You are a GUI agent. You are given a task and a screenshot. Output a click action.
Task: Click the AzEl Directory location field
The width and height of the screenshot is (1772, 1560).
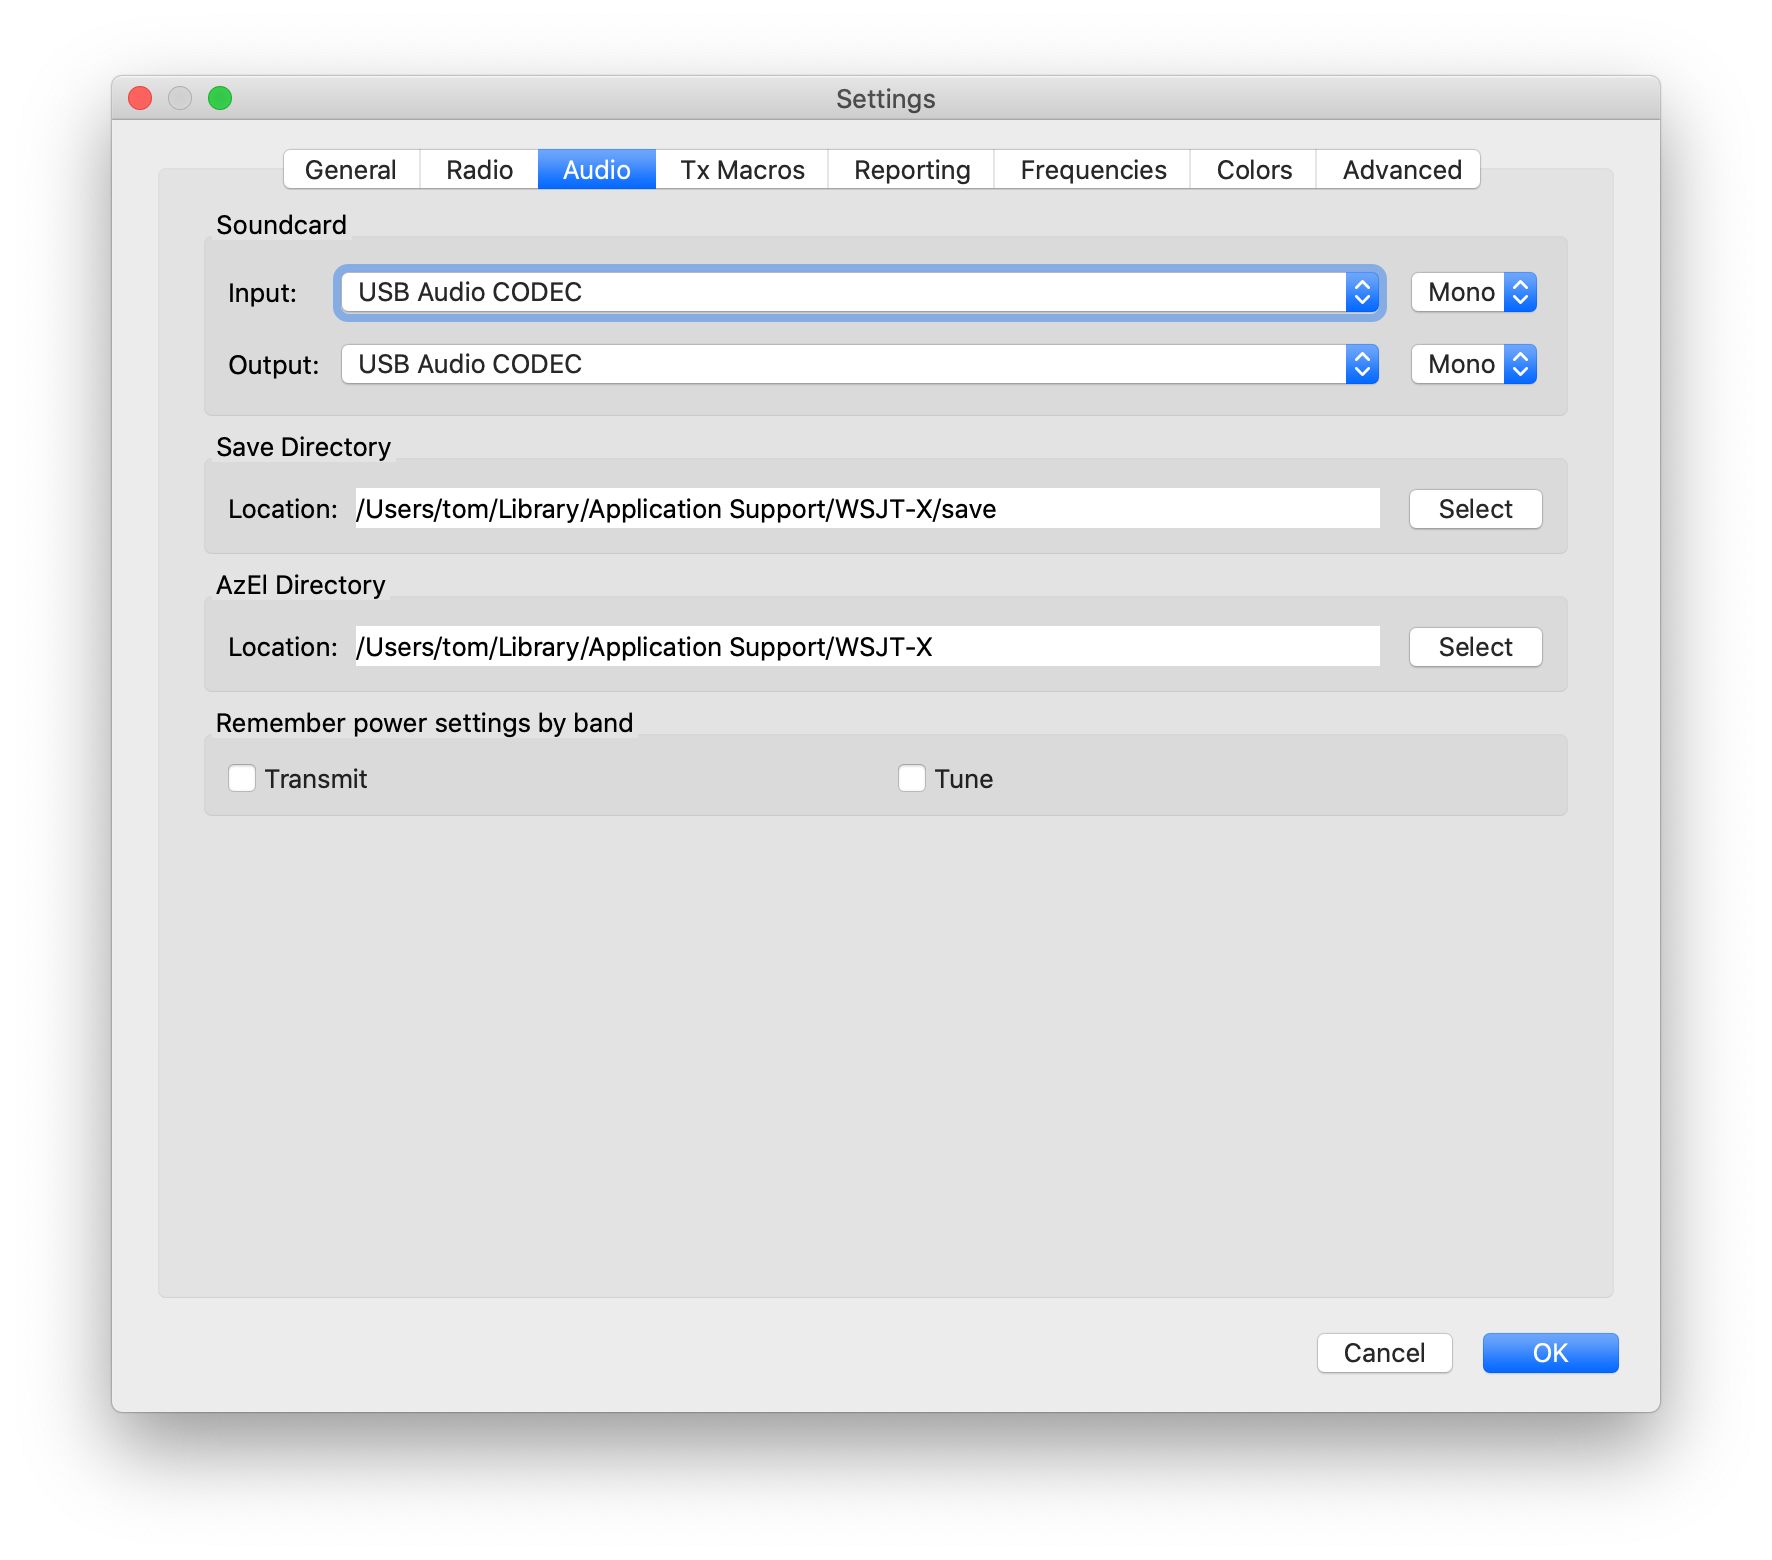(x=867, y=647)
